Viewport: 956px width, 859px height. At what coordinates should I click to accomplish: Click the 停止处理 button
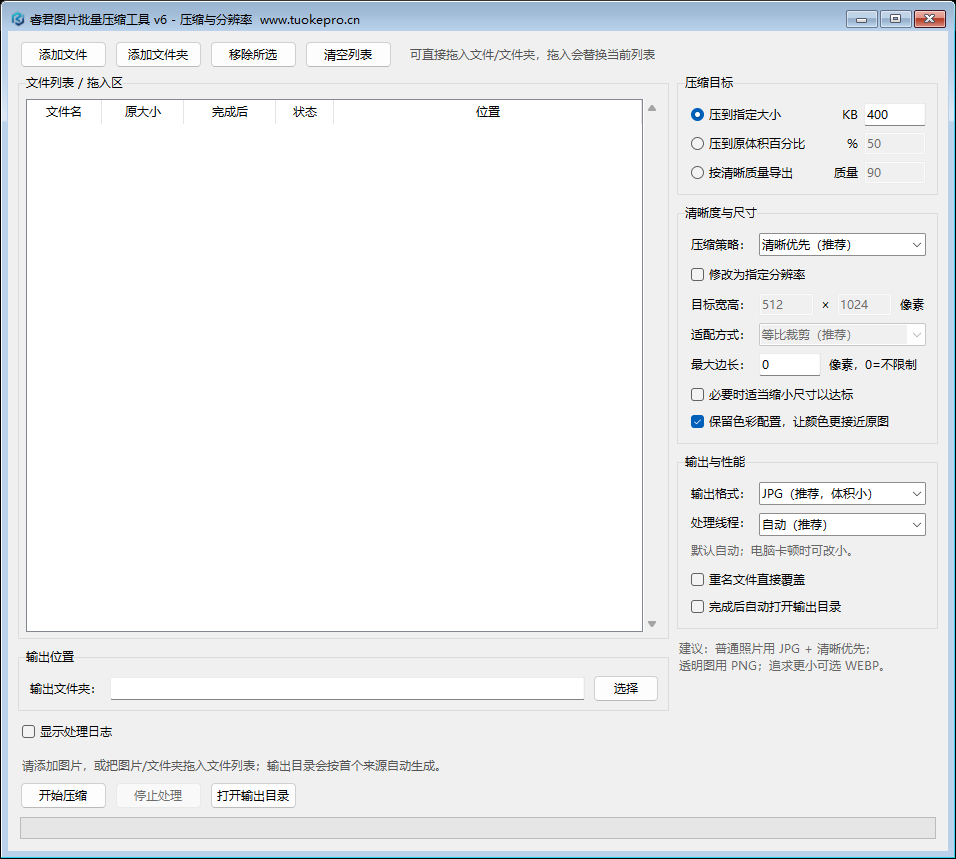[158, 796]
